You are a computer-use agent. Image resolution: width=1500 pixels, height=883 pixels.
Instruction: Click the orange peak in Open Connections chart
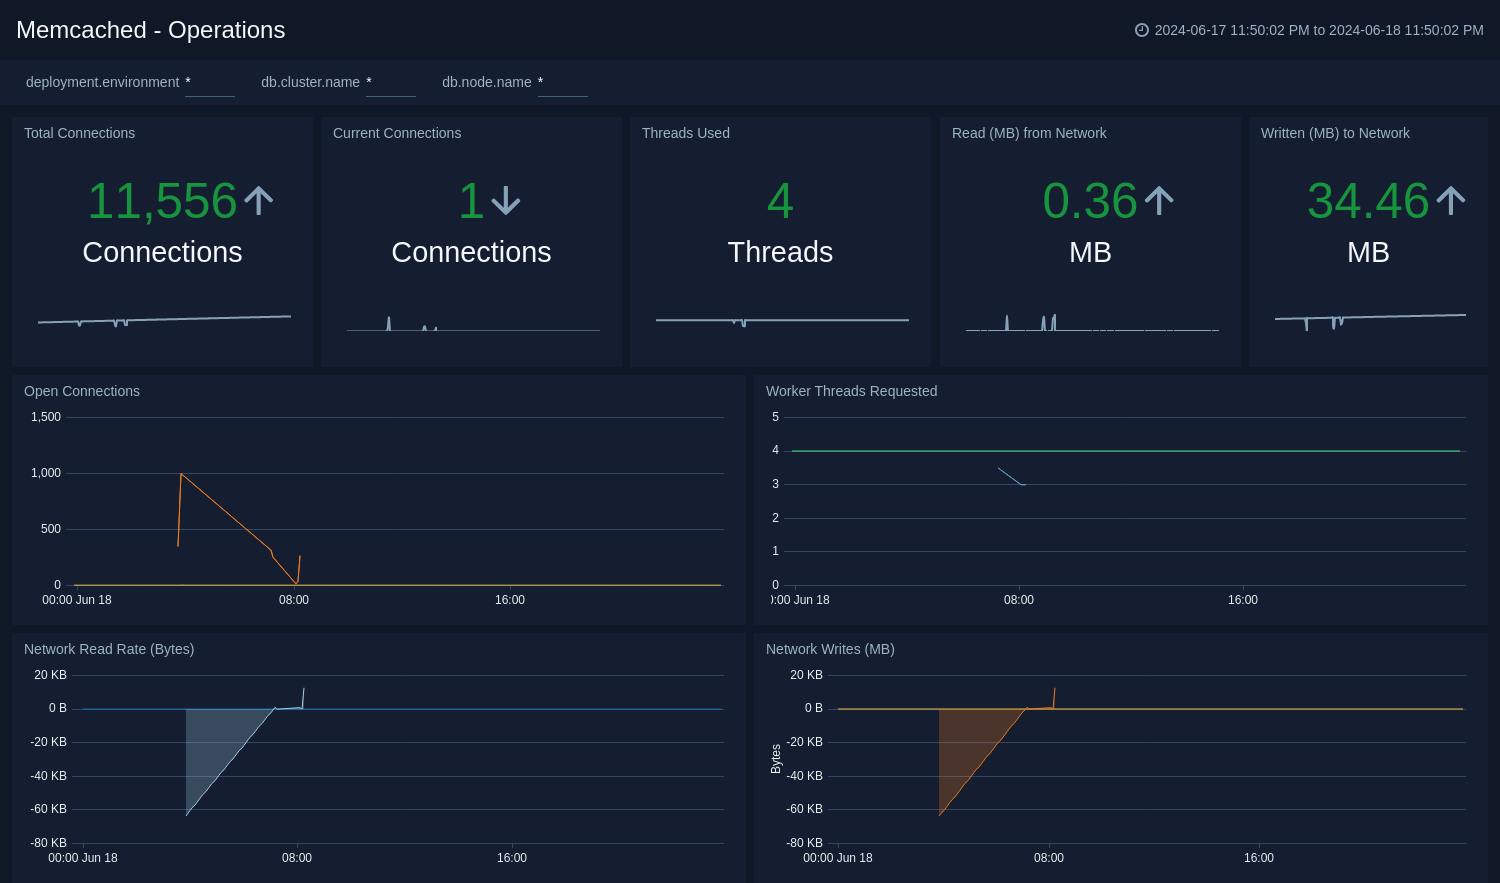pyautogui.click(x=181, y=474)
